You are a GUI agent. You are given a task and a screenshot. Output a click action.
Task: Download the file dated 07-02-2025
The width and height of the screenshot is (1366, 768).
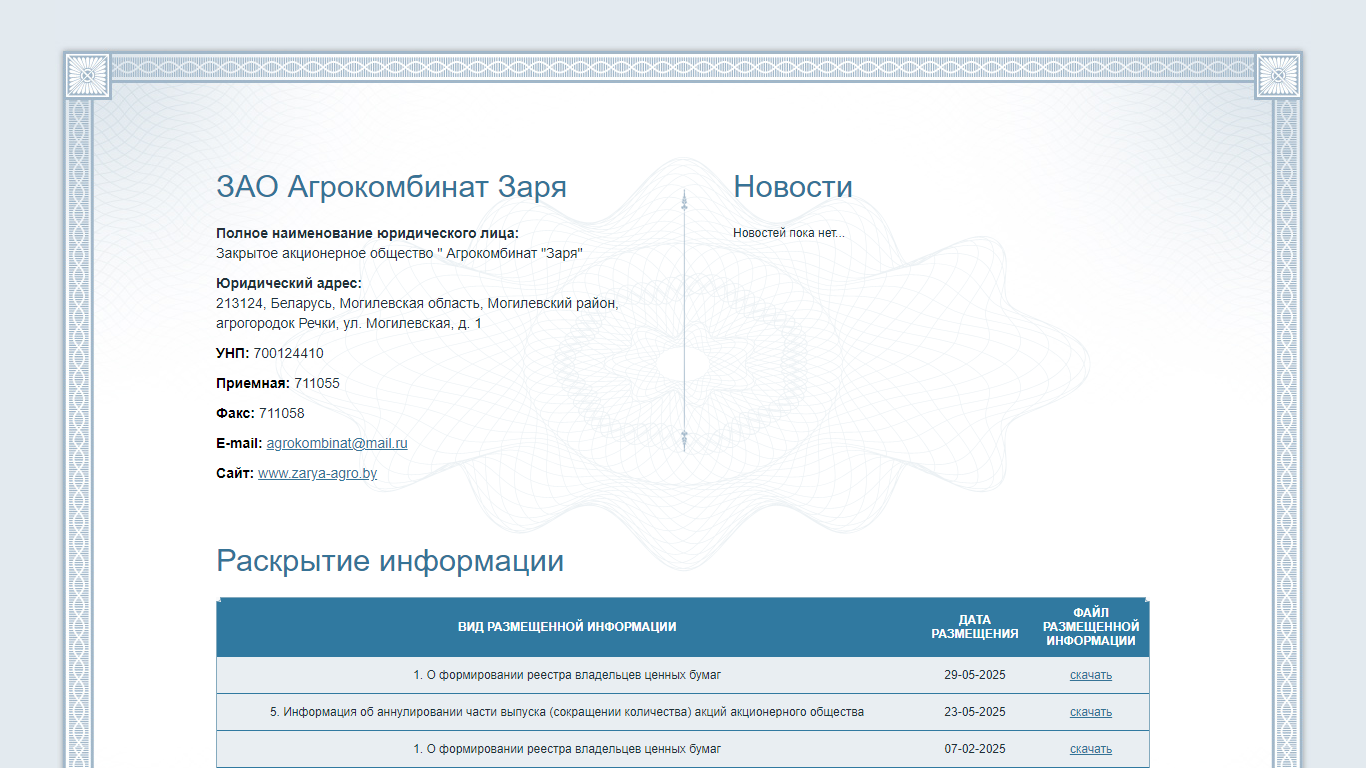pyautogui.click(x=1090, y=749)
